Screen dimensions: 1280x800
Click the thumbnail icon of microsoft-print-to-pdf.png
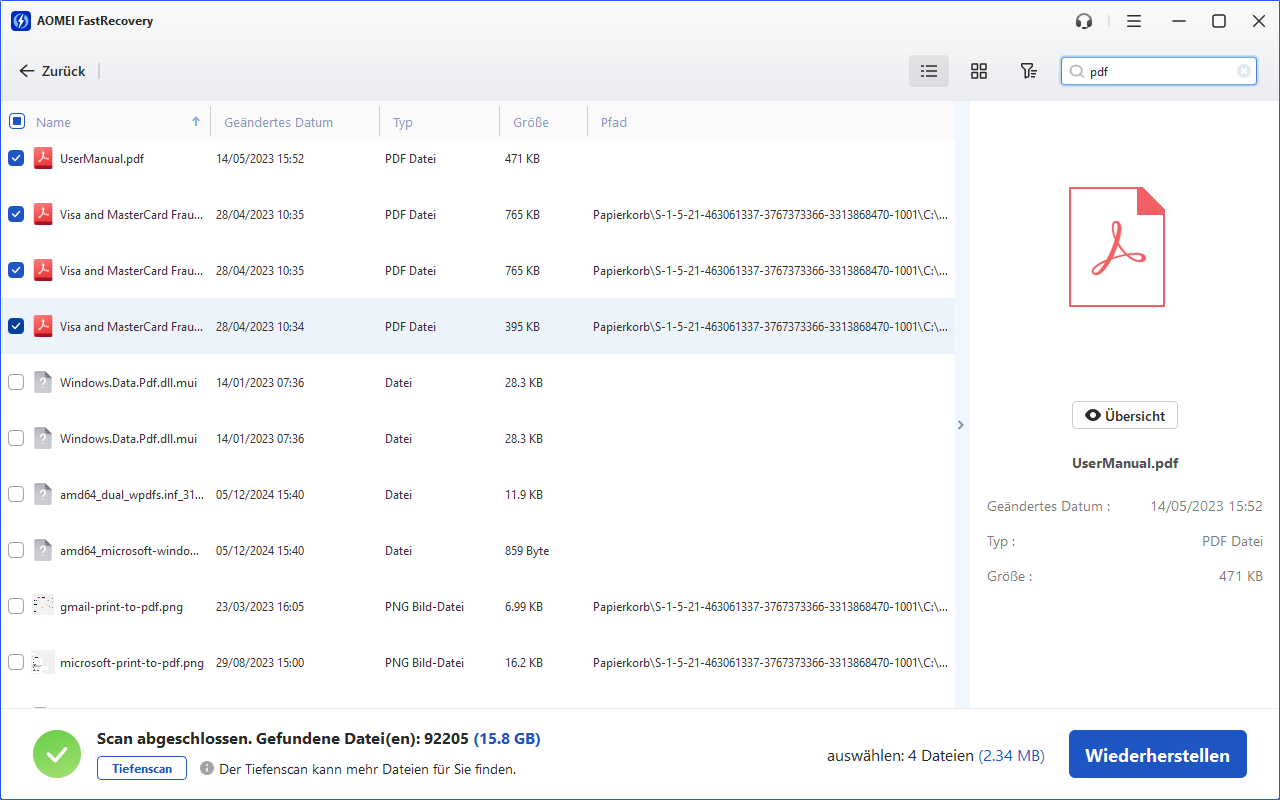click(x=43, y=662)
